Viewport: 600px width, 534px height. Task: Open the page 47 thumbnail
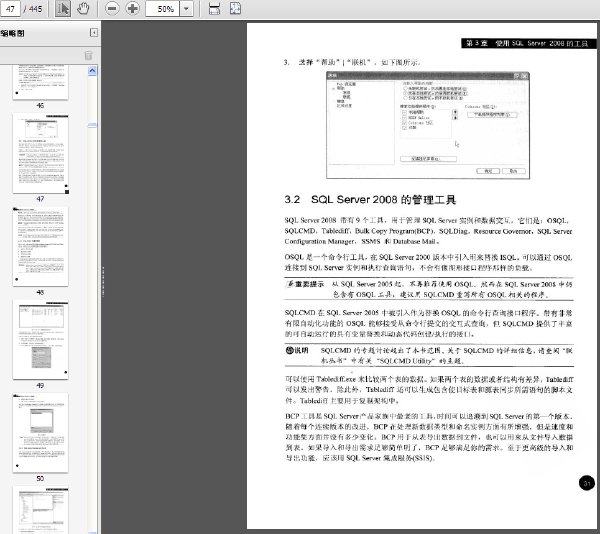pos(41,153)
